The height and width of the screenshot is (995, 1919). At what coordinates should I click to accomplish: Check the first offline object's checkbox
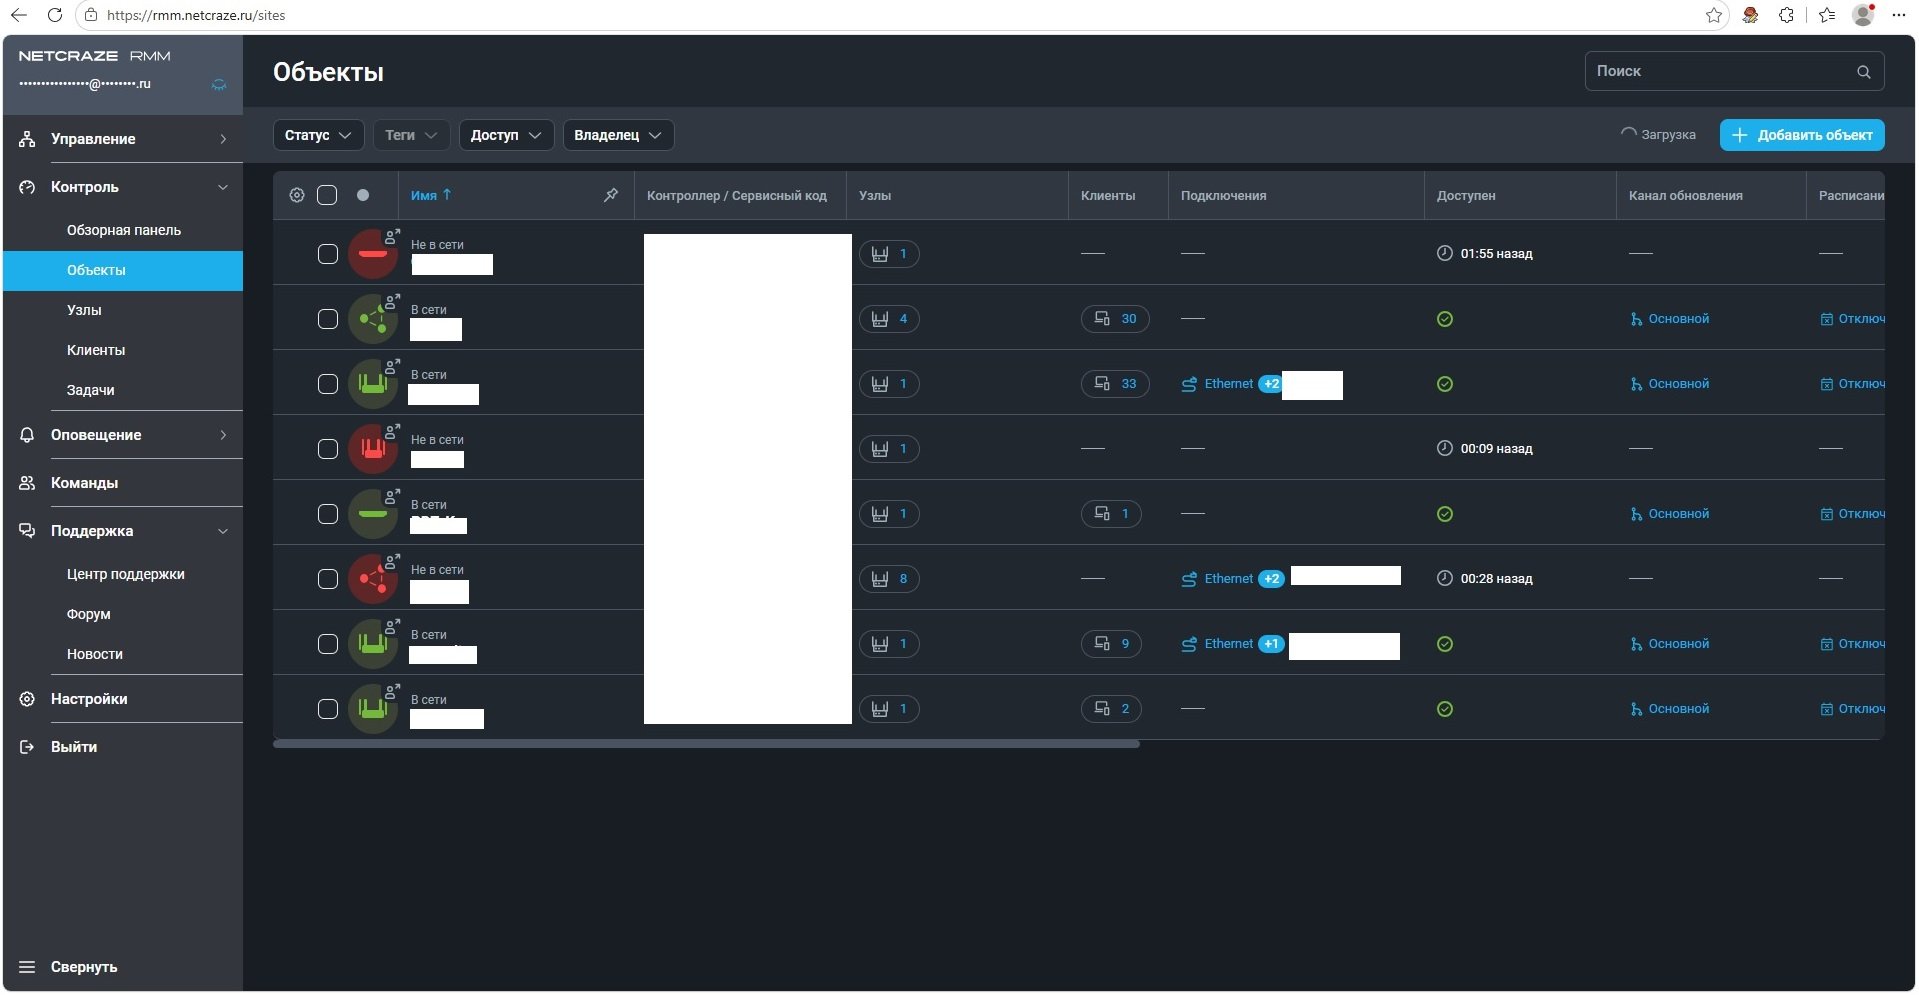pos(328,254)
